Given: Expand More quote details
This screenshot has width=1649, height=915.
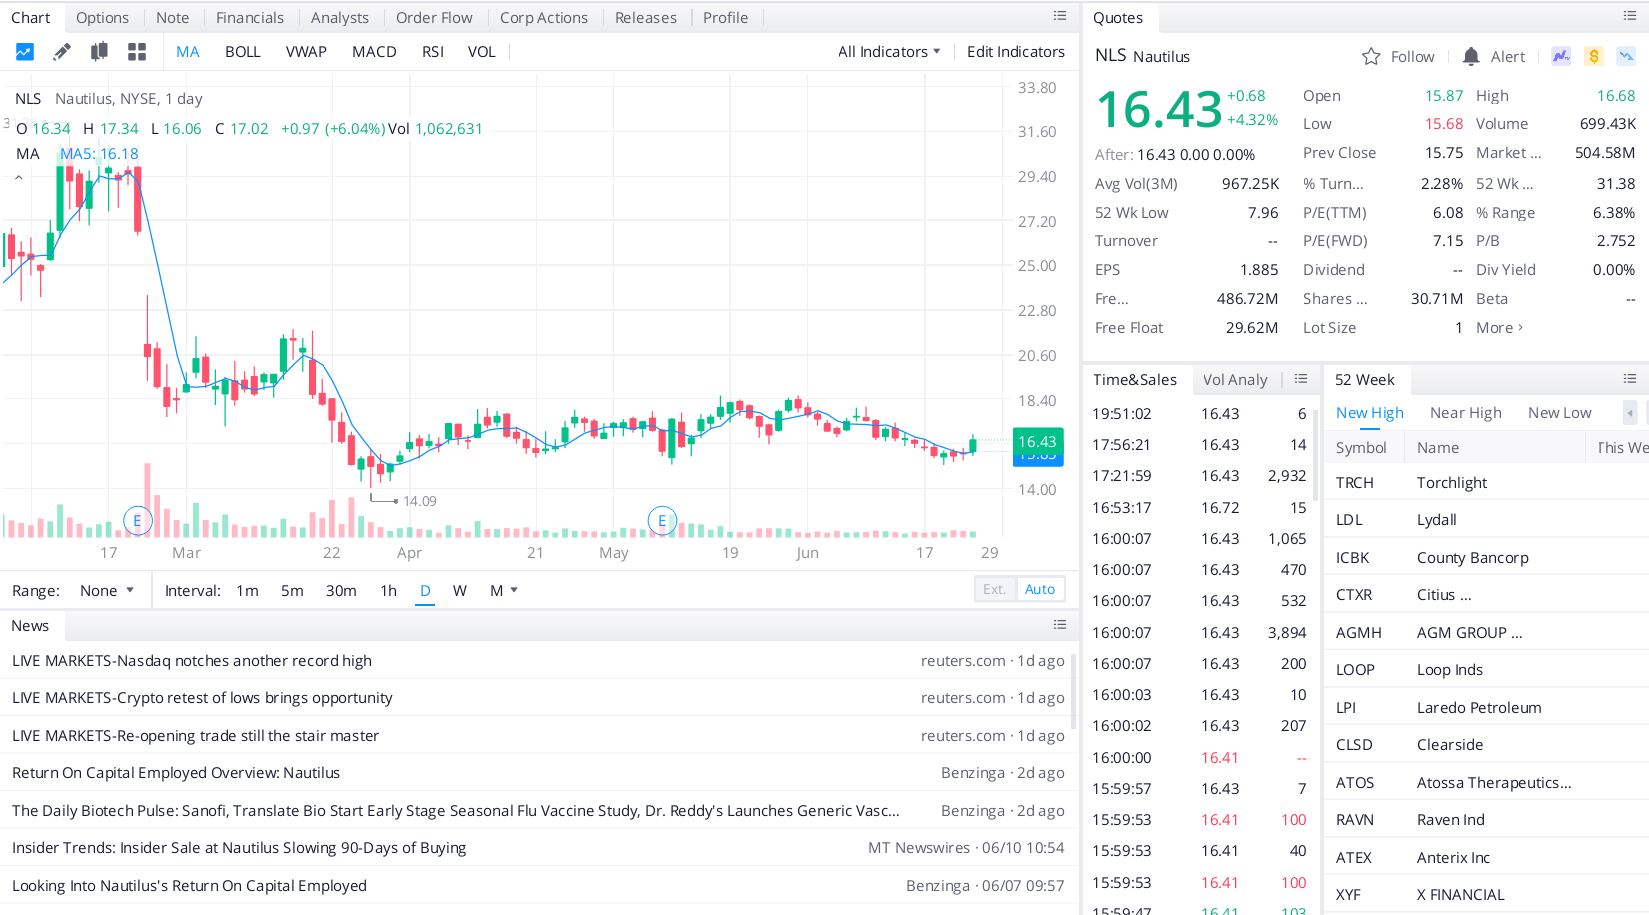Looking at the screenshot, I should (x=1499, y=328).
